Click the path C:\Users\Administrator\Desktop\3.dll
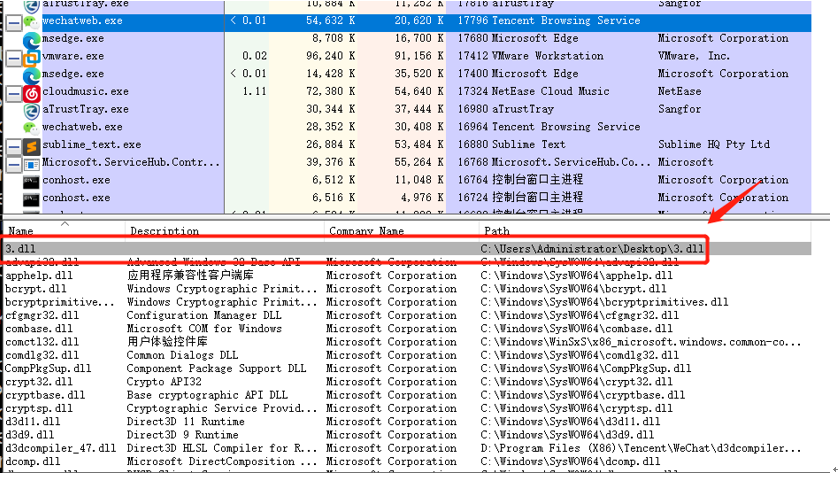The width and height of the screenshot is (838, 481). 592,249
